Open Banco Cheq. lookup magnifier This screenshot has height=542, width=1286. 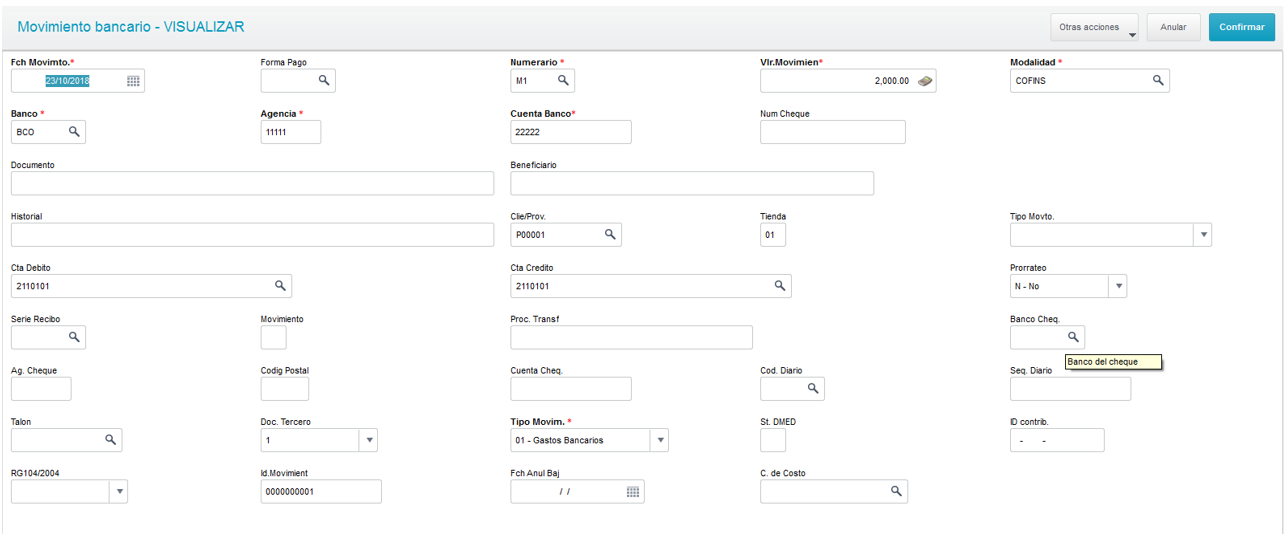click(x=1073, y=337)
